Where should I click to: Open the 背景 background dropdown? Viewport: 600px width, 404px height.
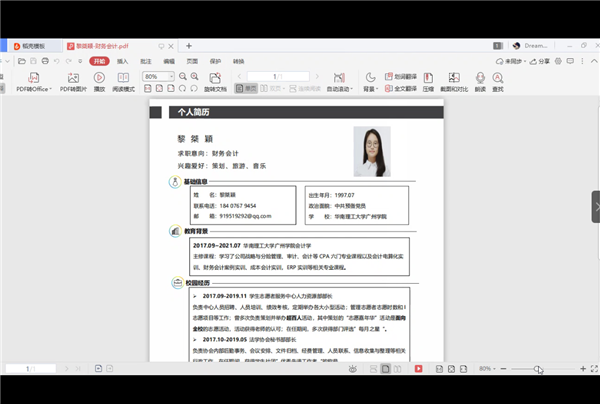tap(371, 89)
